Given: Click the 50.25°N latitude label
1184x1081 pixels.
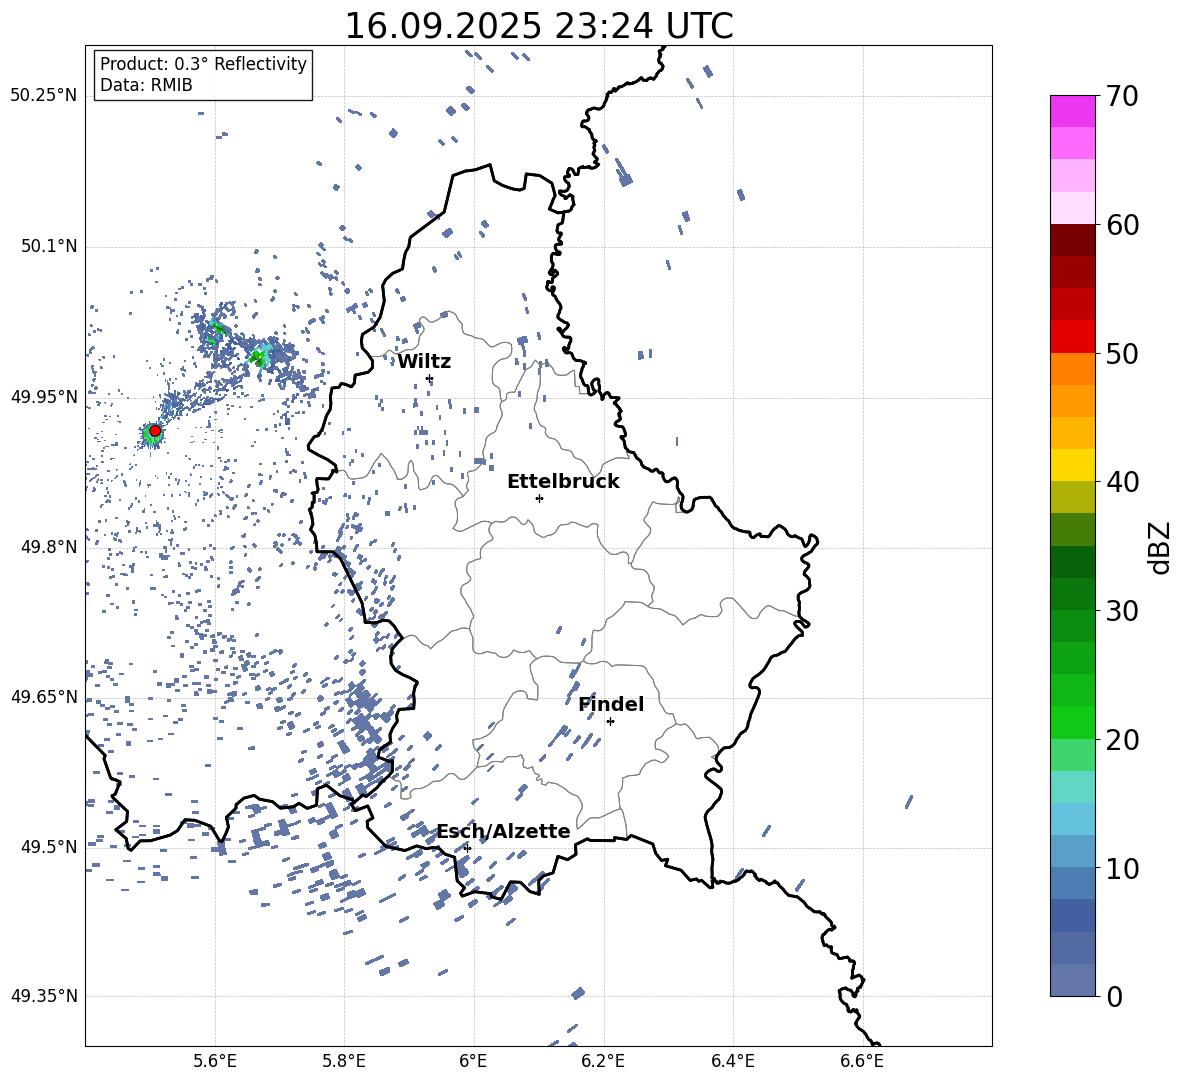Looking at the screenshot, I should click(44, 96).
